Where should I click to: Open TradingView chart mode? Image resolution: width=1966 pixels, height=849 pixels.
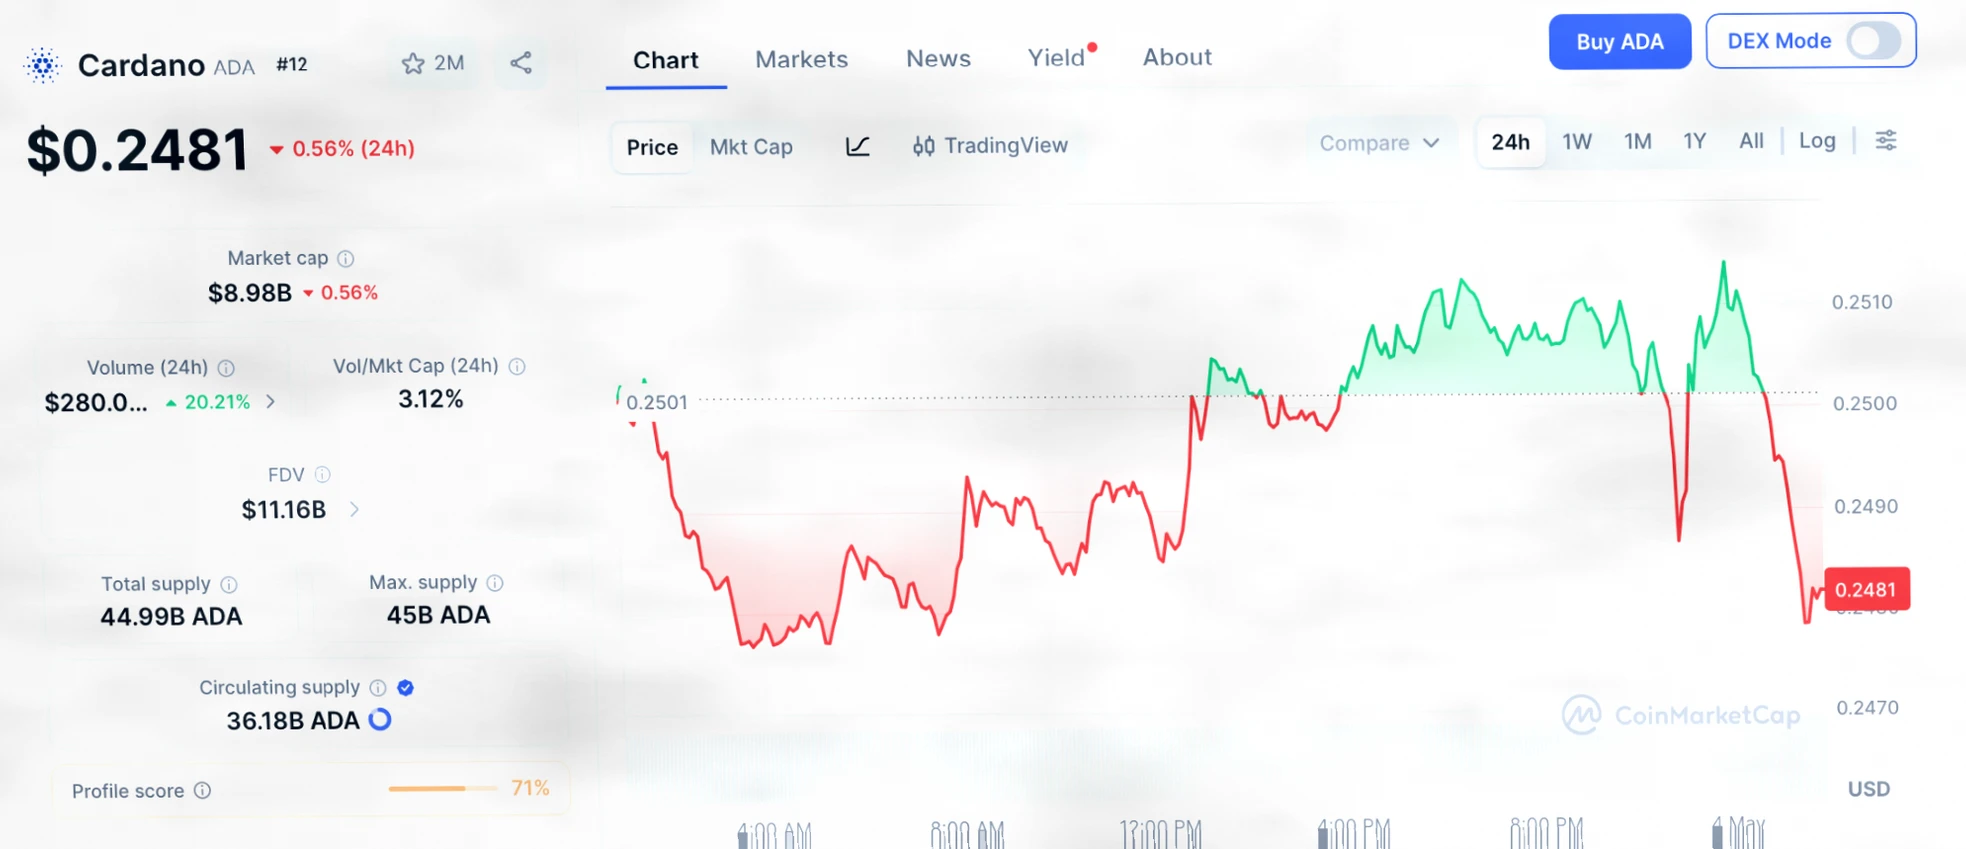coord(990,146)
